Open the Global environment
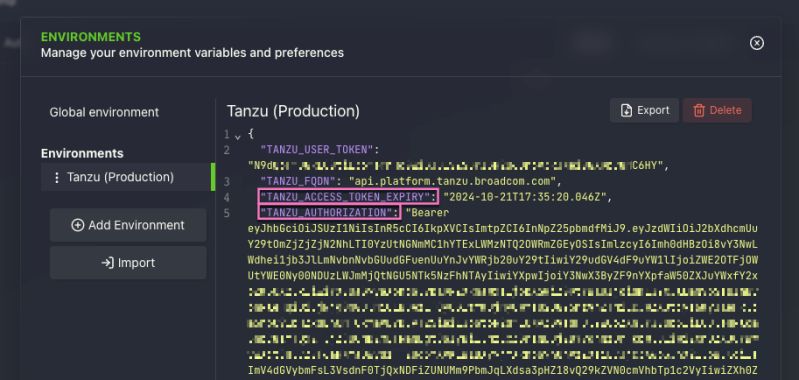This screenshot has width=799, height=380. 104,112
